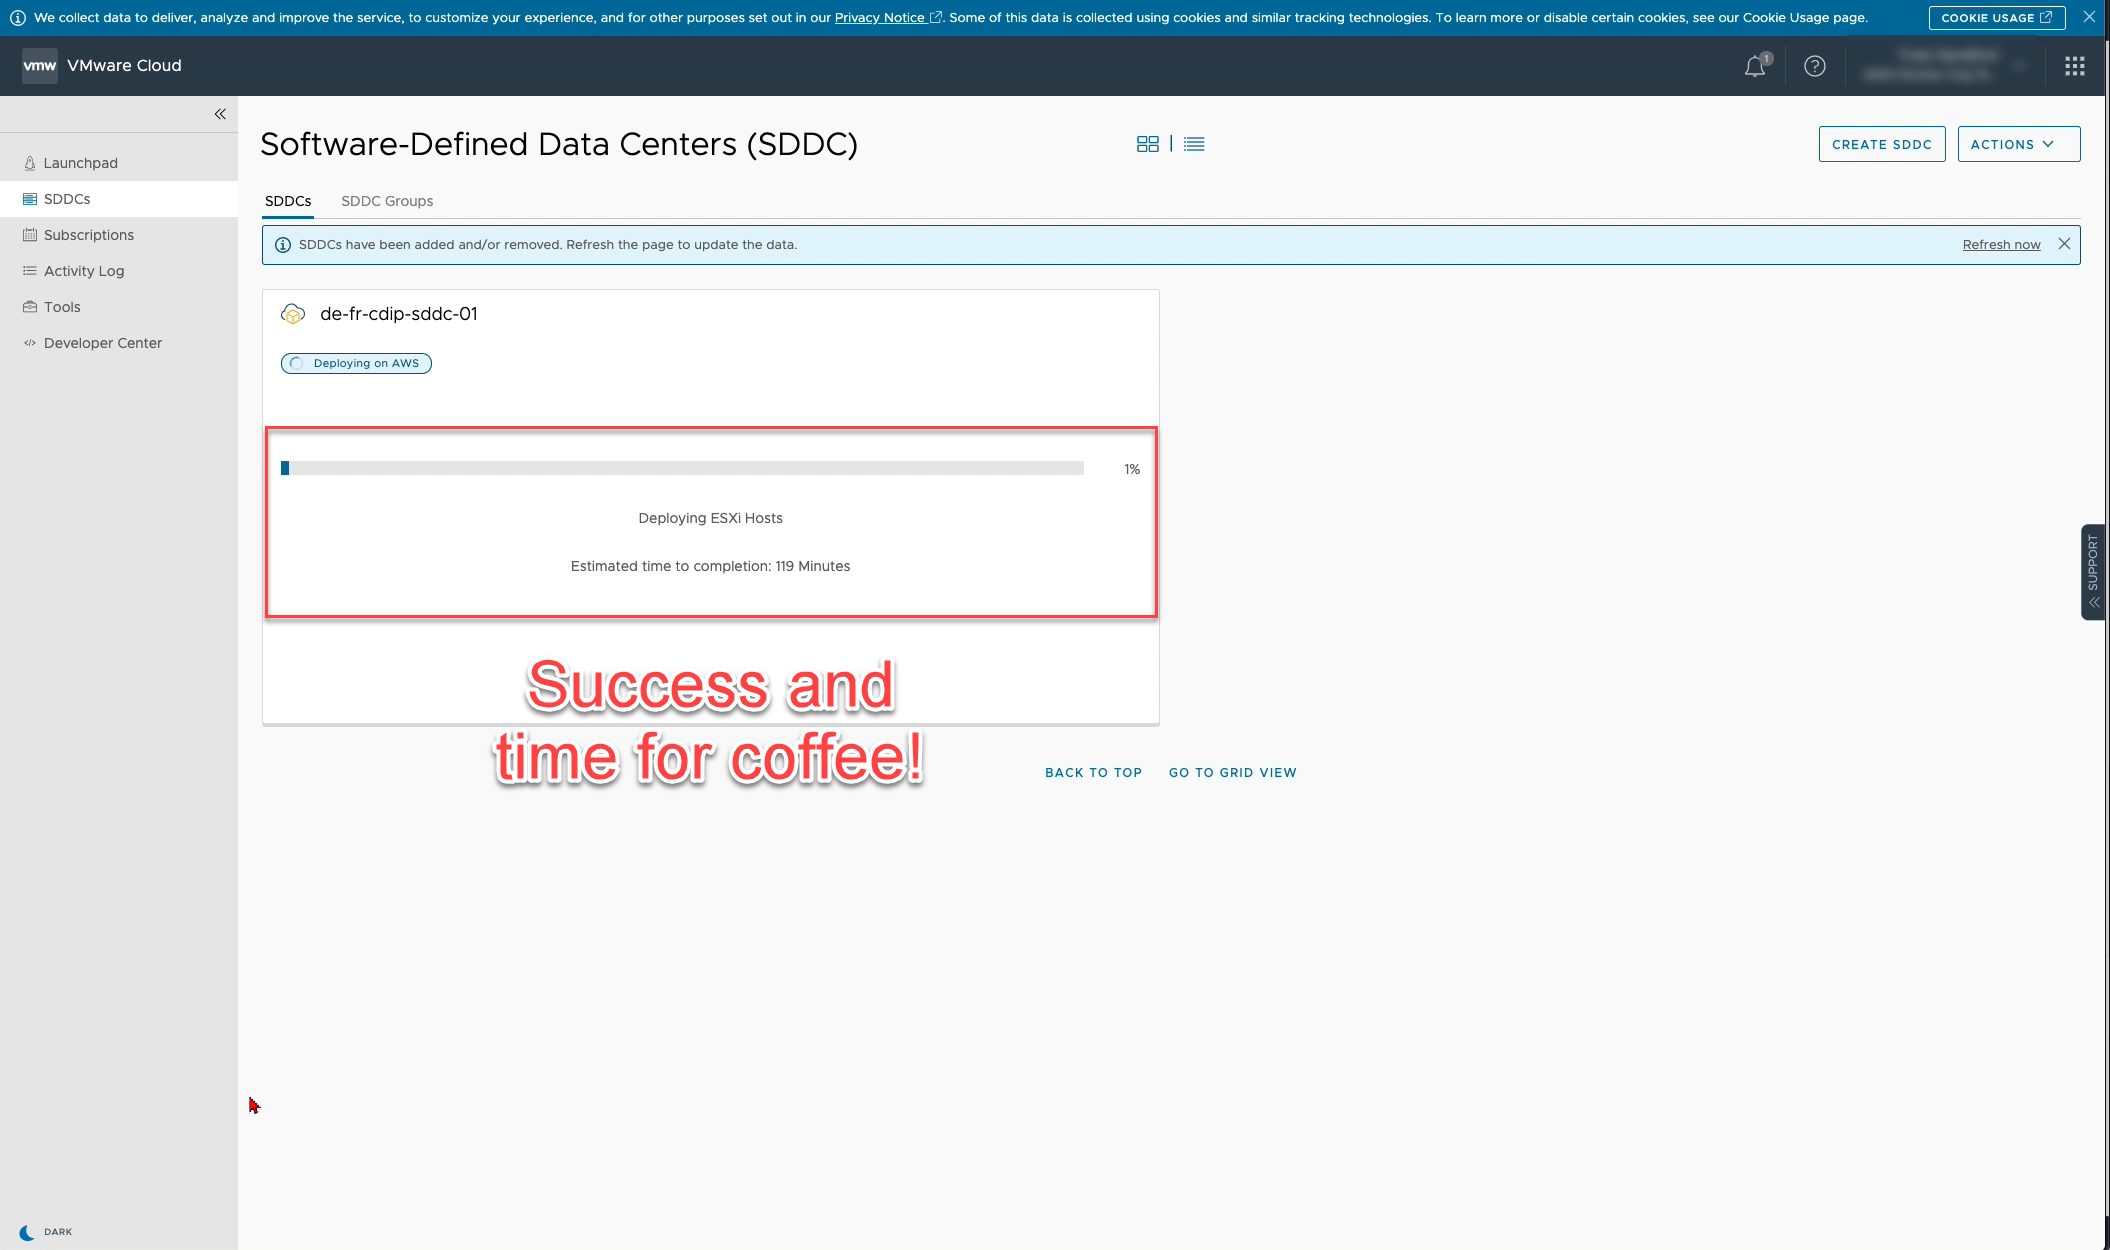Select the SDDCs tab
The width and height of the screenshot is (2110, 1250).
(x=288, y=201)
